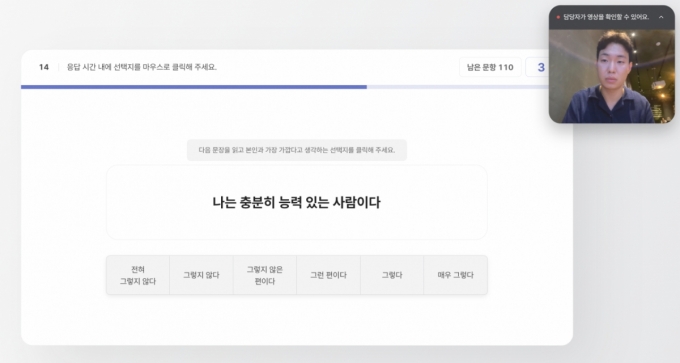Click the response time progress bar
This screenshot has width=680, height=363.
pyautogui.click(x=285, y=87)
